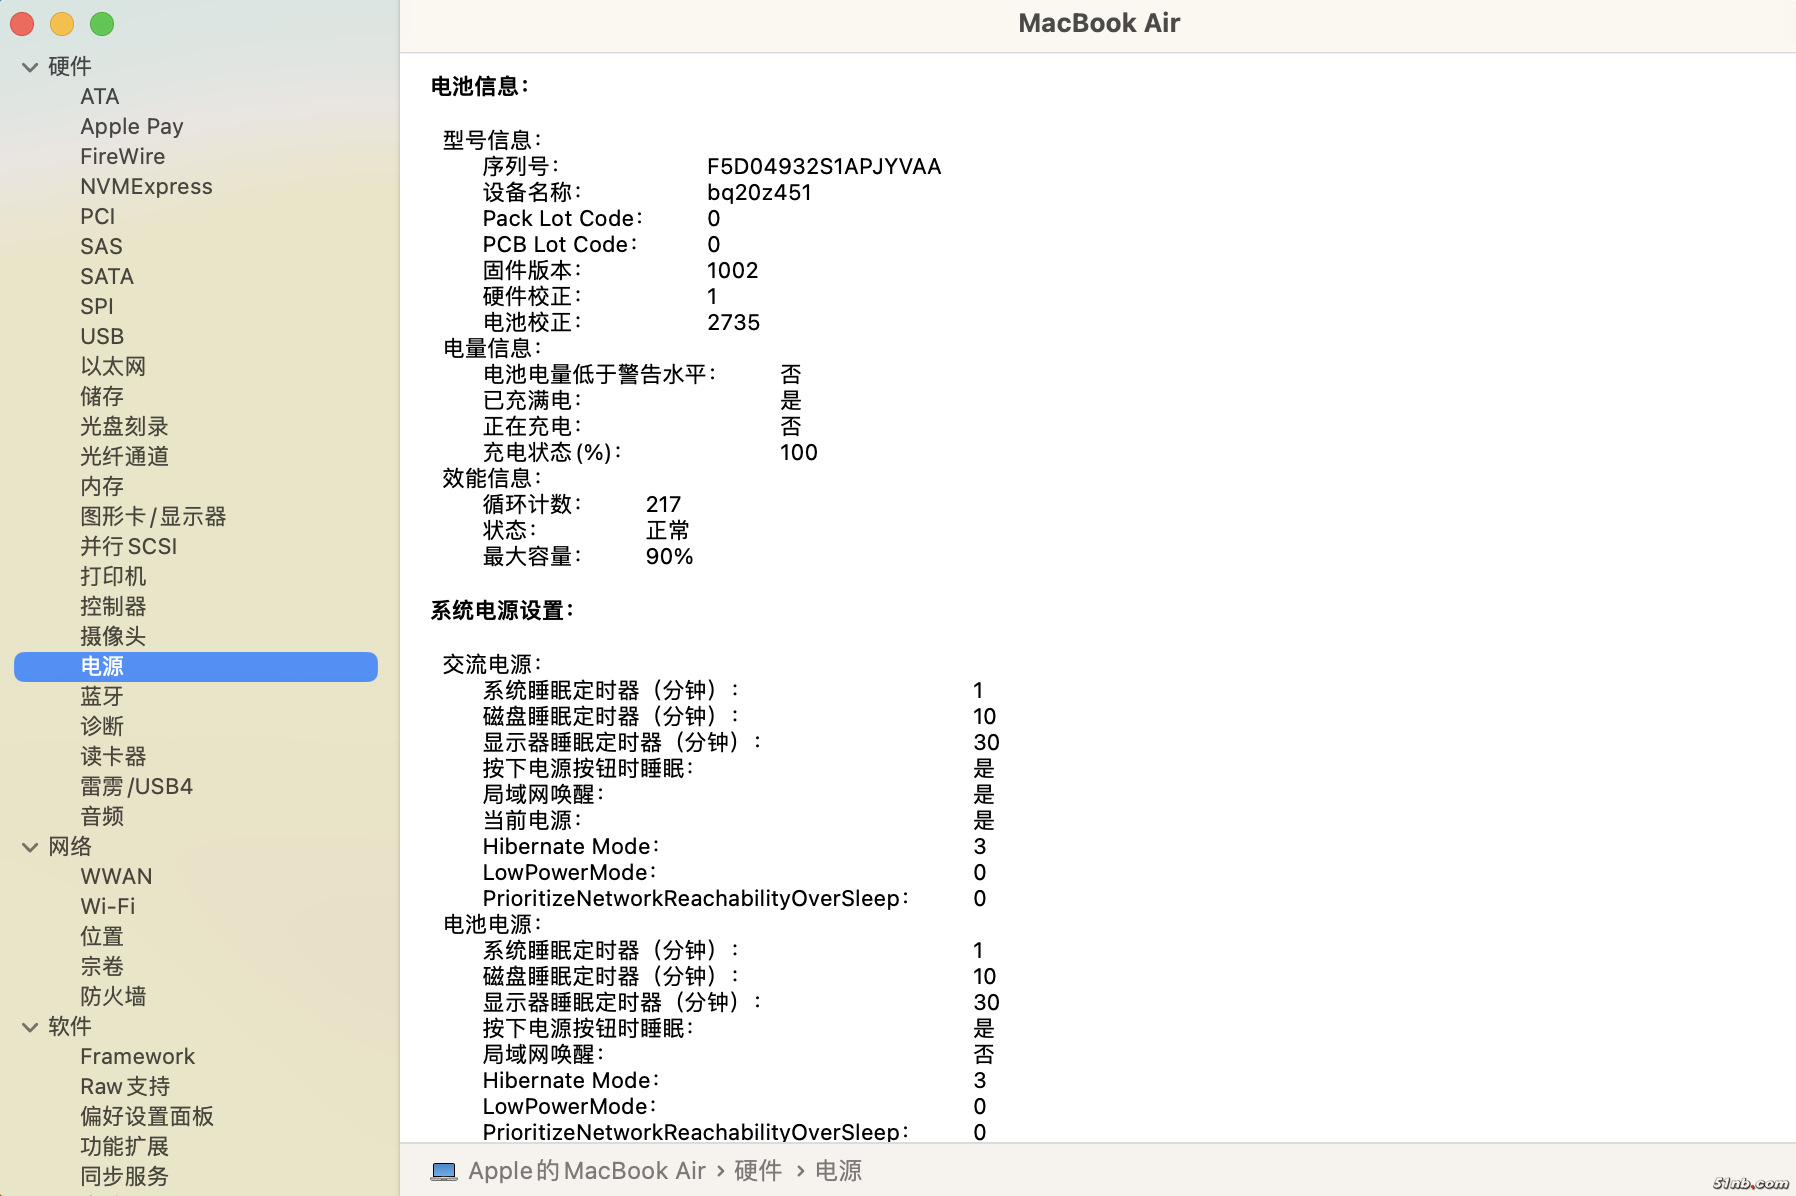Open 防火墙 firewall entry
The image size is (1796, 1196).
pos(113,997)
